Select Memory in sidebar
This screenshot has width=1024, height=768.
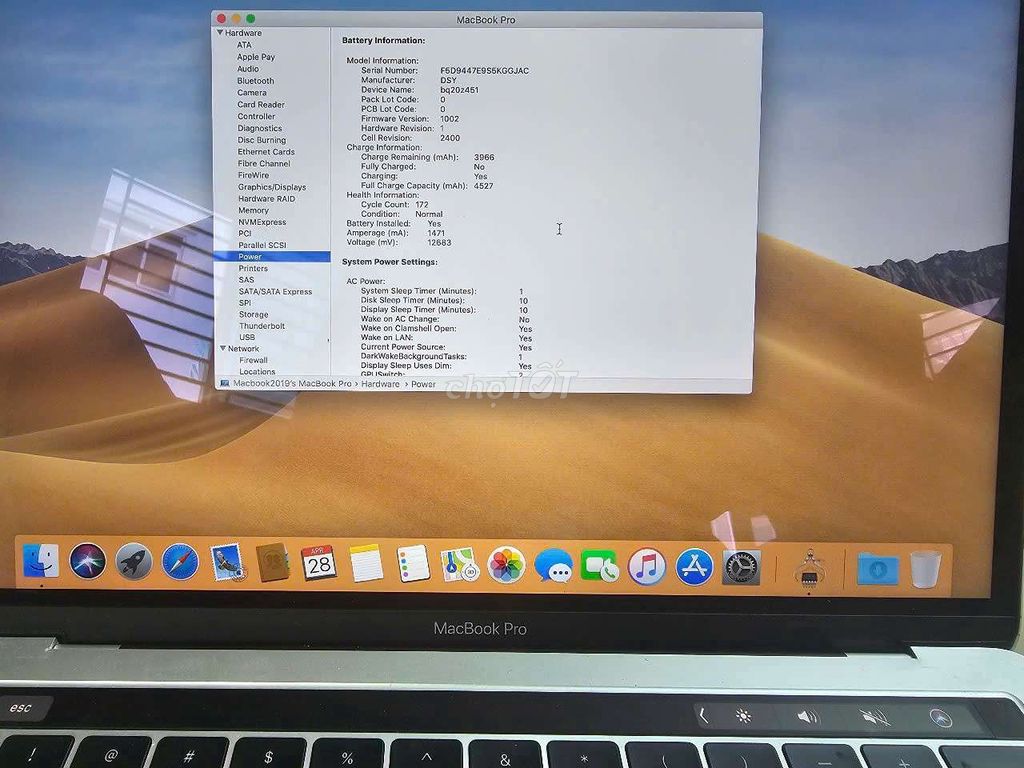[x=253, y=210]
